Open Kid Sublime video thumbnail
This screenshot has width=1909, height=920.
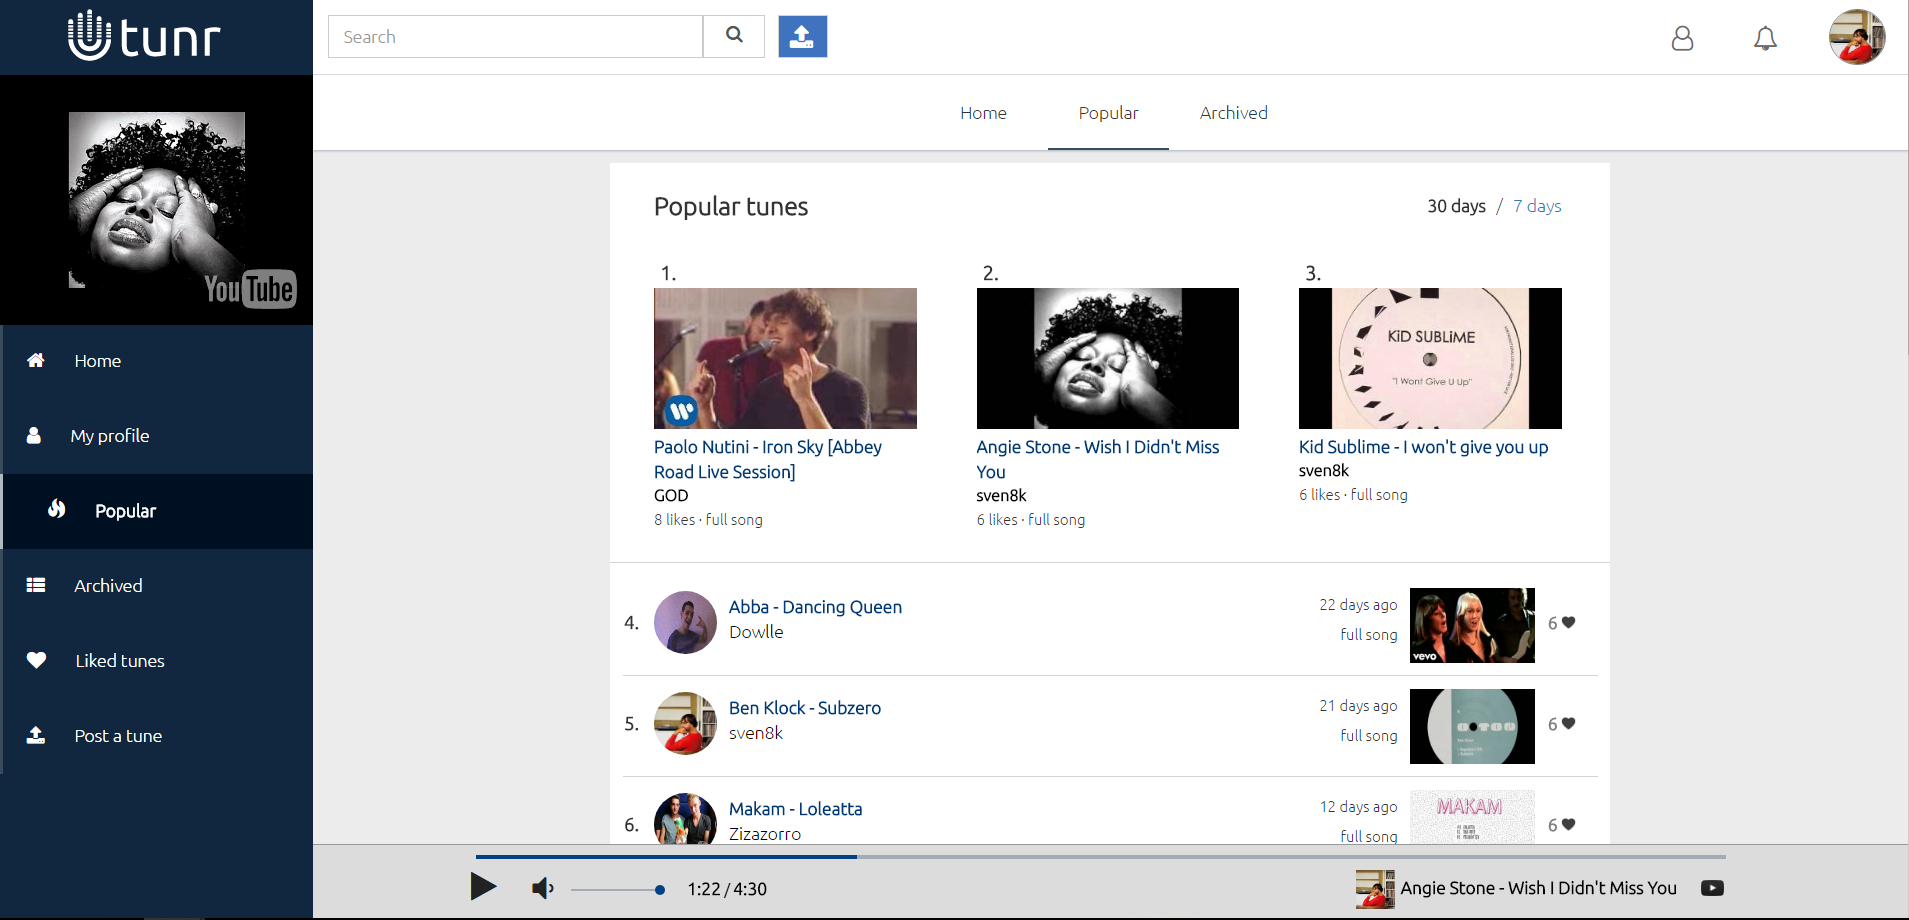[1429, 358]
